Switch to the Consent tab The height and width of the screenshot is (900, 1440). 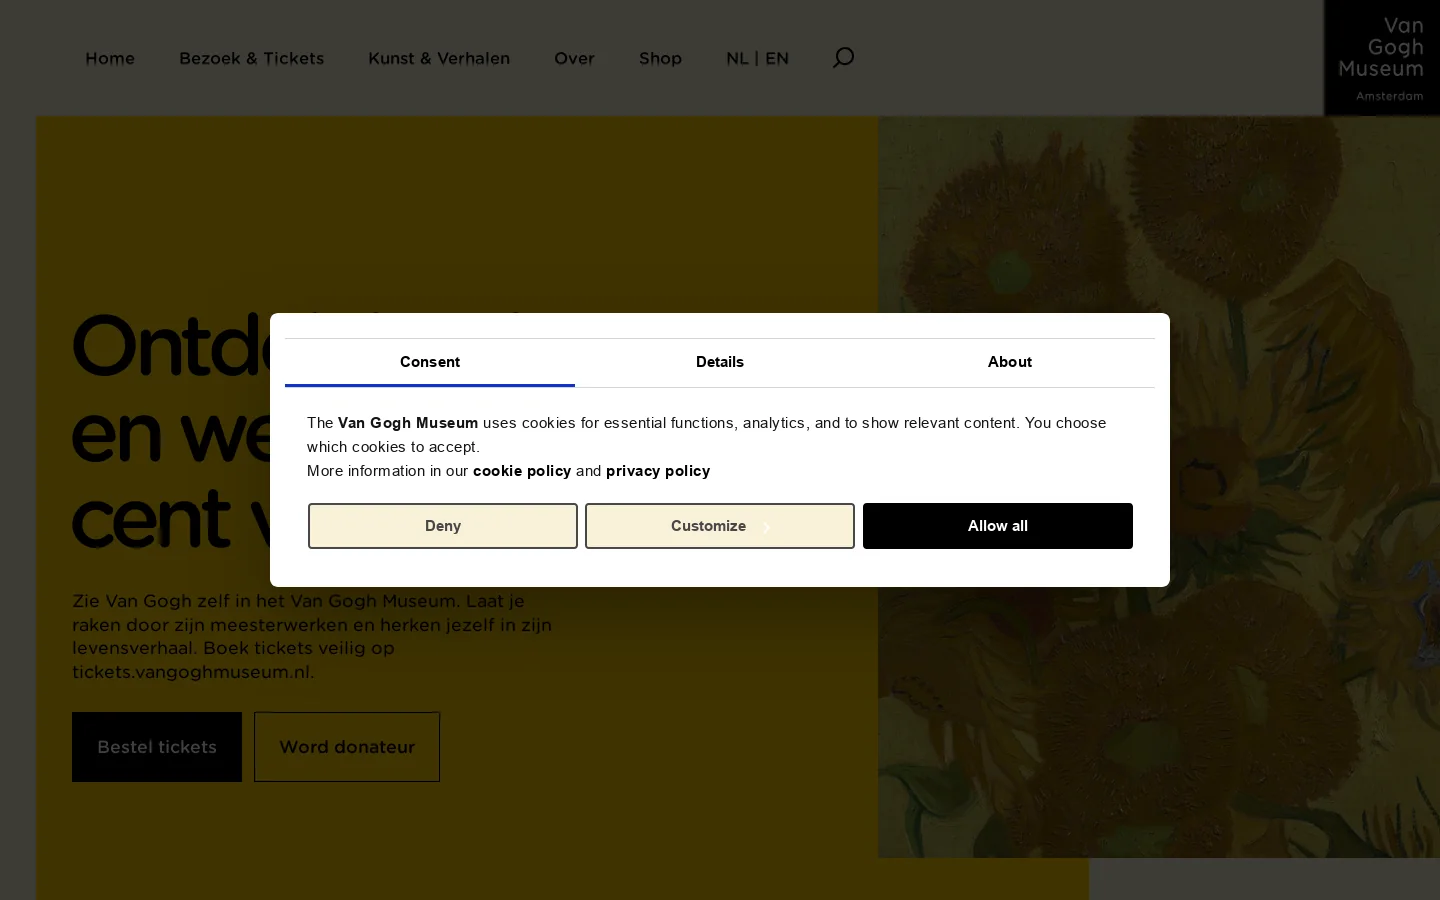pos(430,362)
